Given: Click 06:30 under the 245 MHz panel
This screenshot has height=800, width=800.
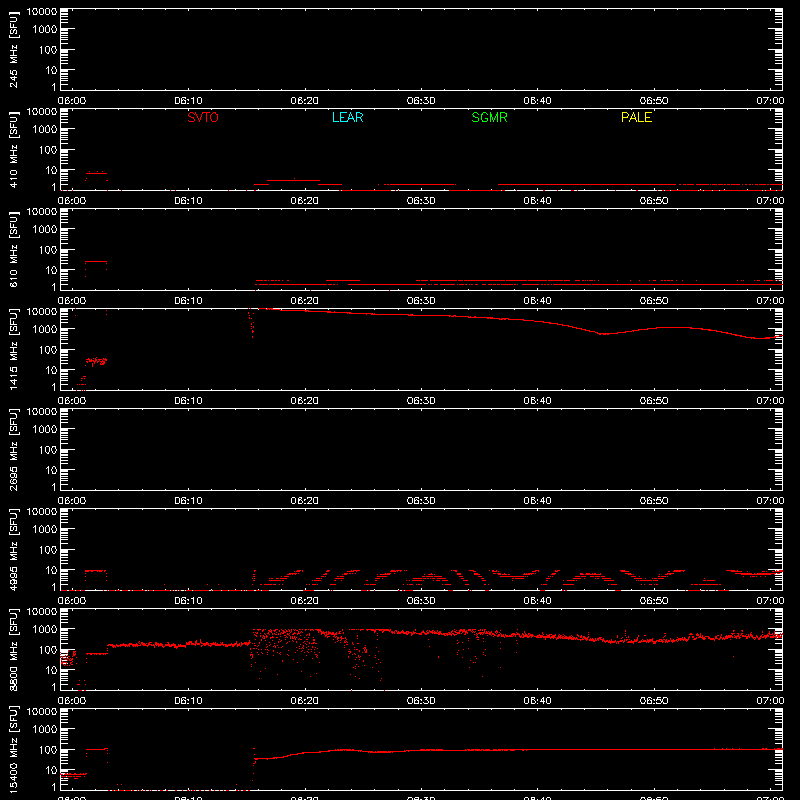Looking at the screenshot, I should pyautogui.click(x=421, y=101).
